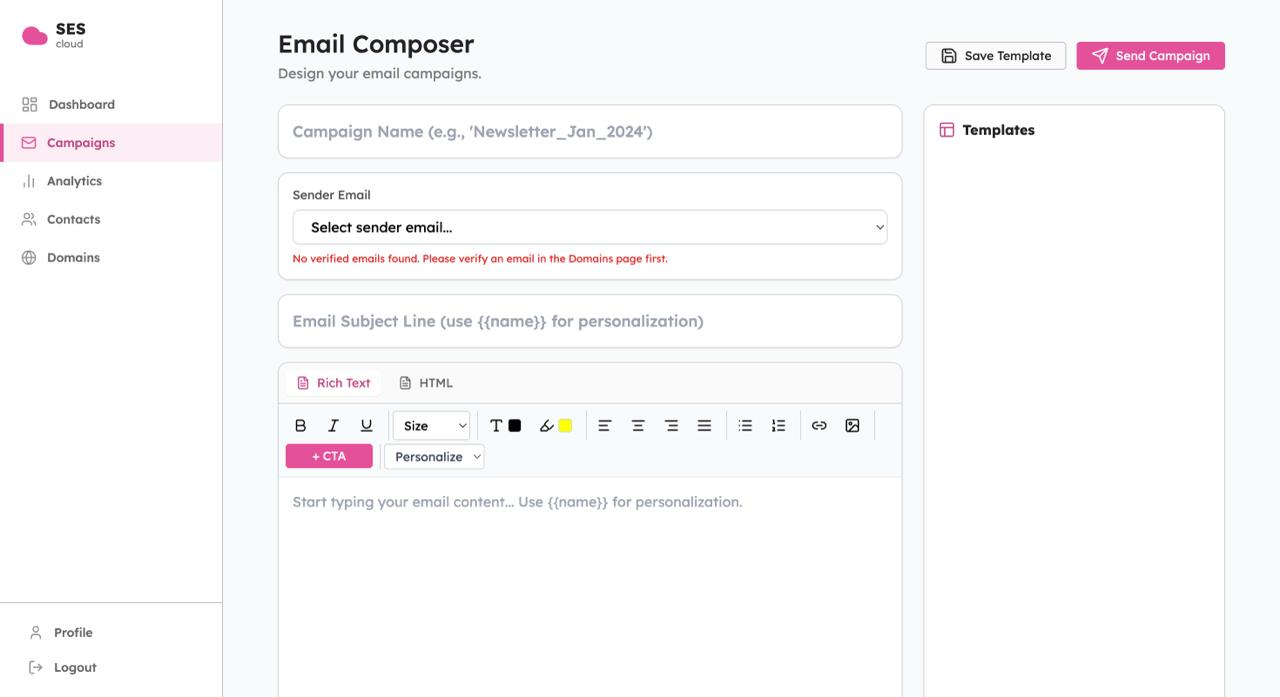Save the current email as a template

(995, 55)
